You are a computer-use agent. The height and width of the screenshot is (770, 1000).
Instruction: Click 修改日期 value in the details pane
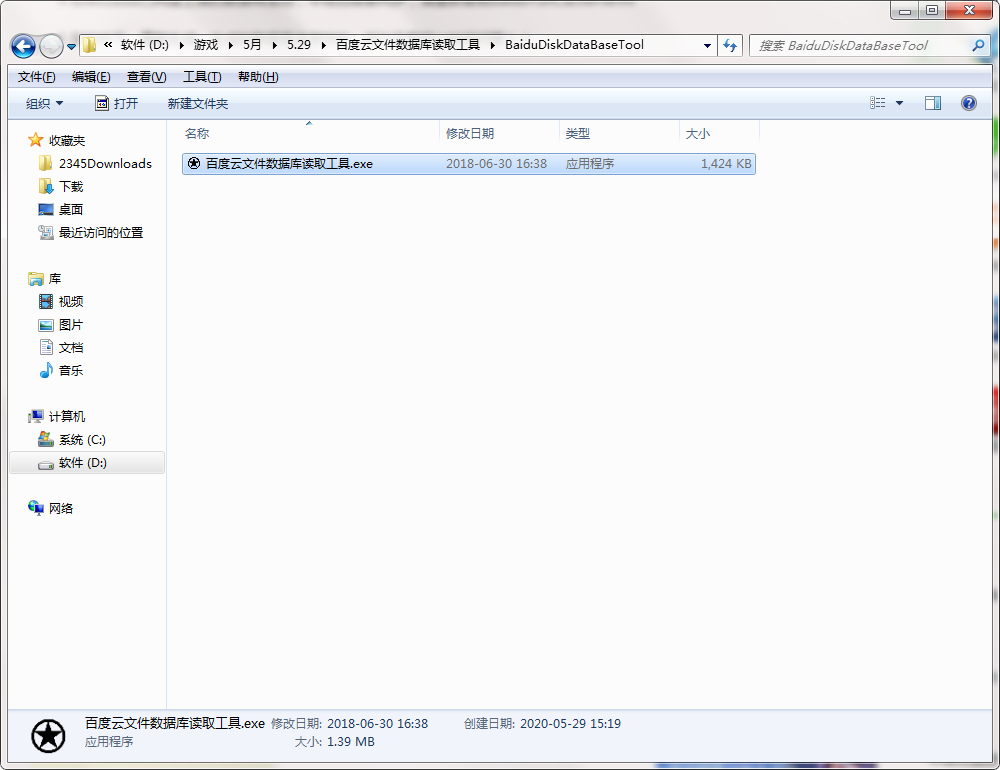(378, 723)
